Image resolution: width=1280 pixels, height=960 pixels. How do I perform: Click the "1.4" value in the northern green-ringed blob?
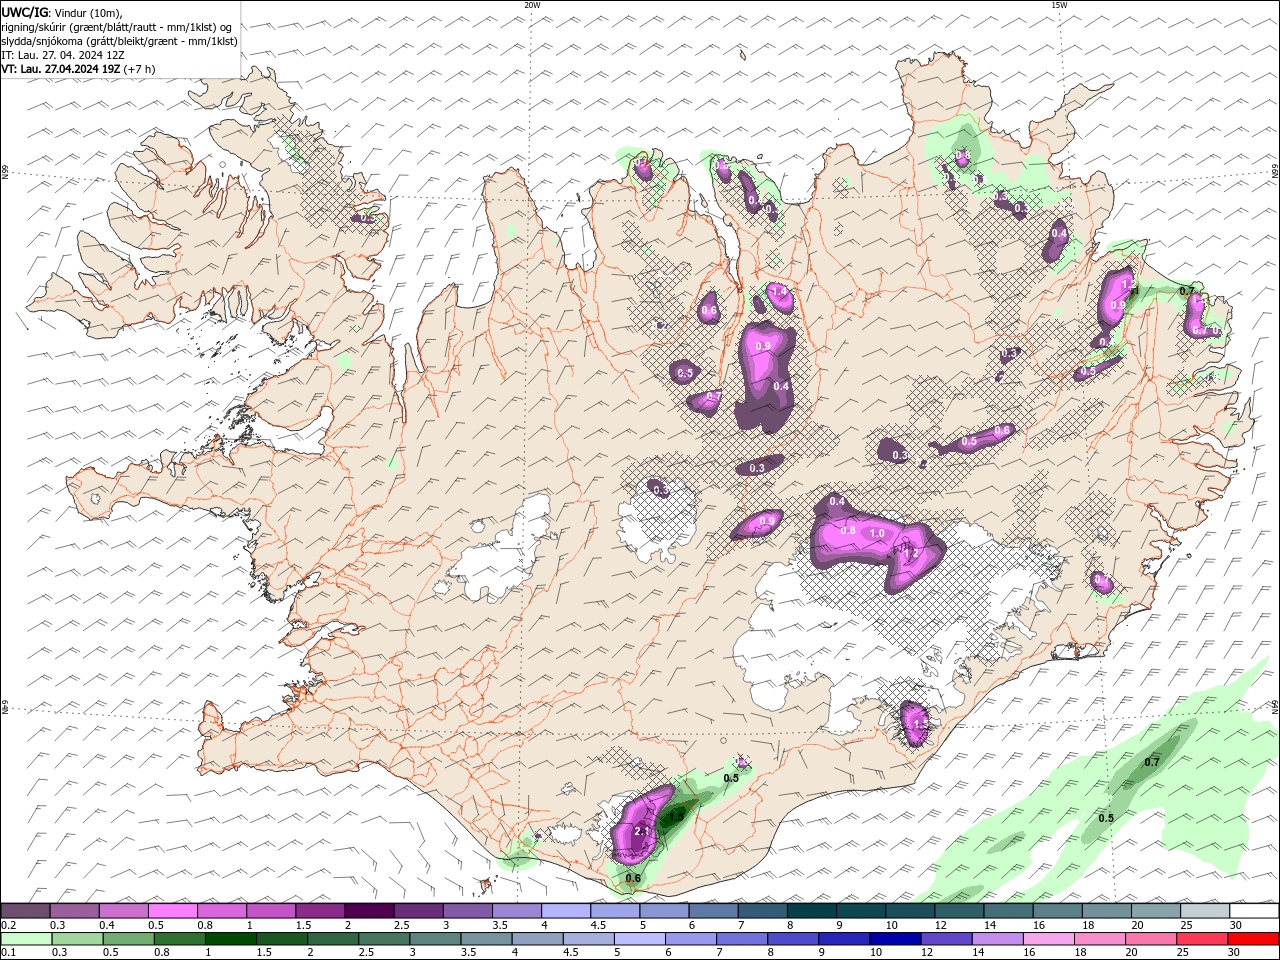(x=780, y=292)
